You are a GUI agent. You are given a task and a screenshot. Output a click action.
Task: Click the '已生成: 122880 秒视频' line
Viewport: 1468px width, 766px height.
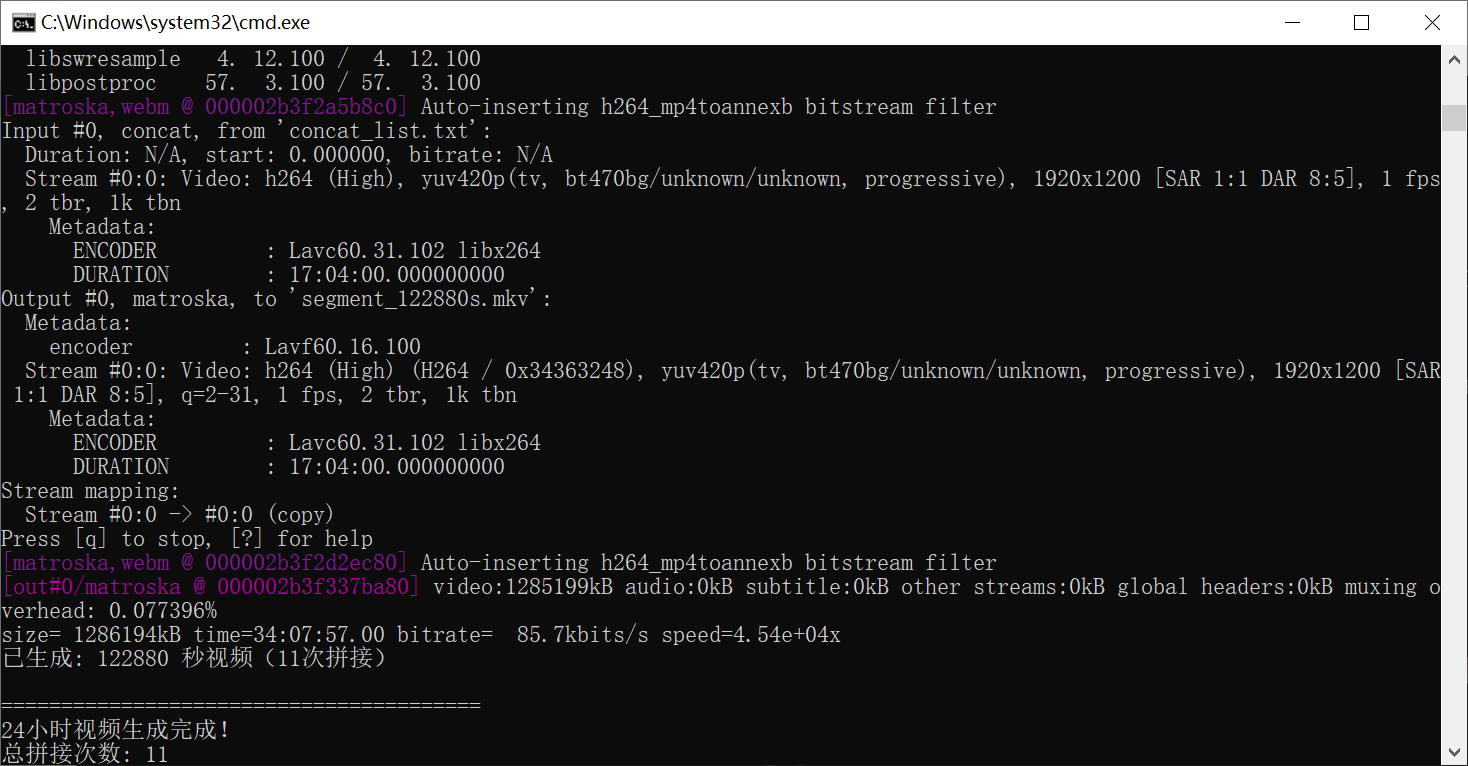(194, 659)
